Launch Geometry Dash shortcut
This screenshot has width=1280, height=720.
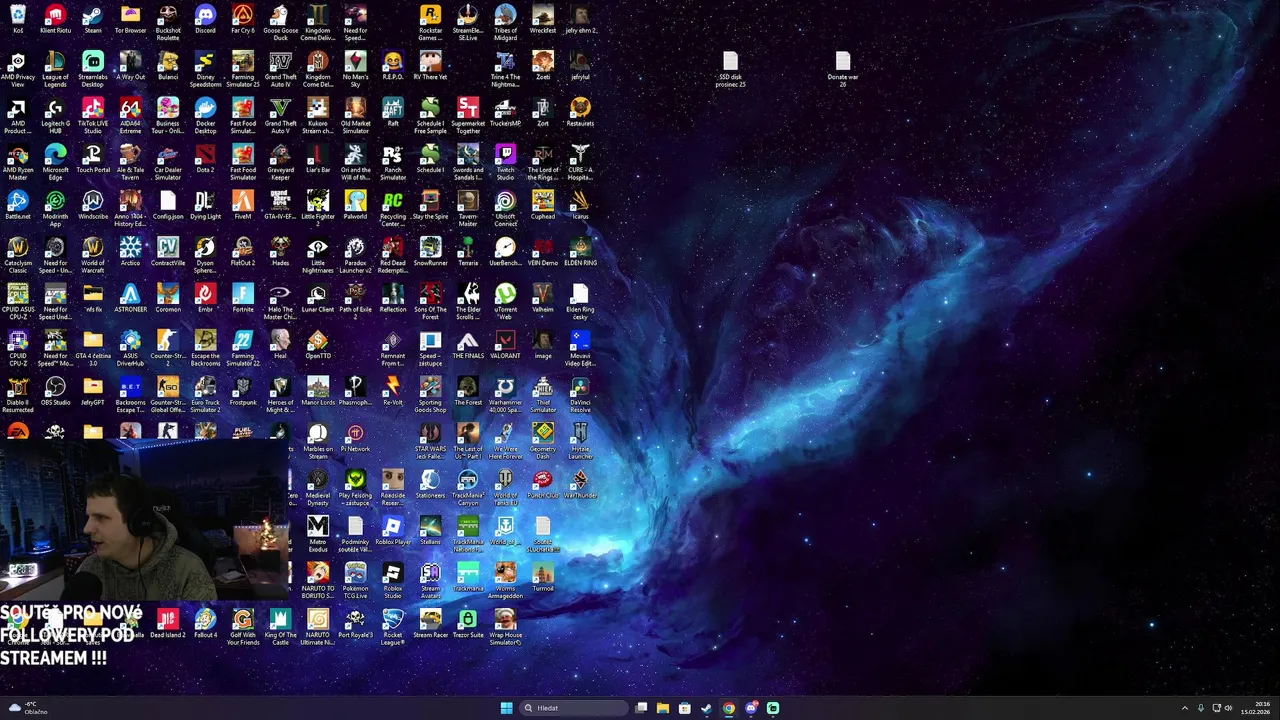point(543,441)
